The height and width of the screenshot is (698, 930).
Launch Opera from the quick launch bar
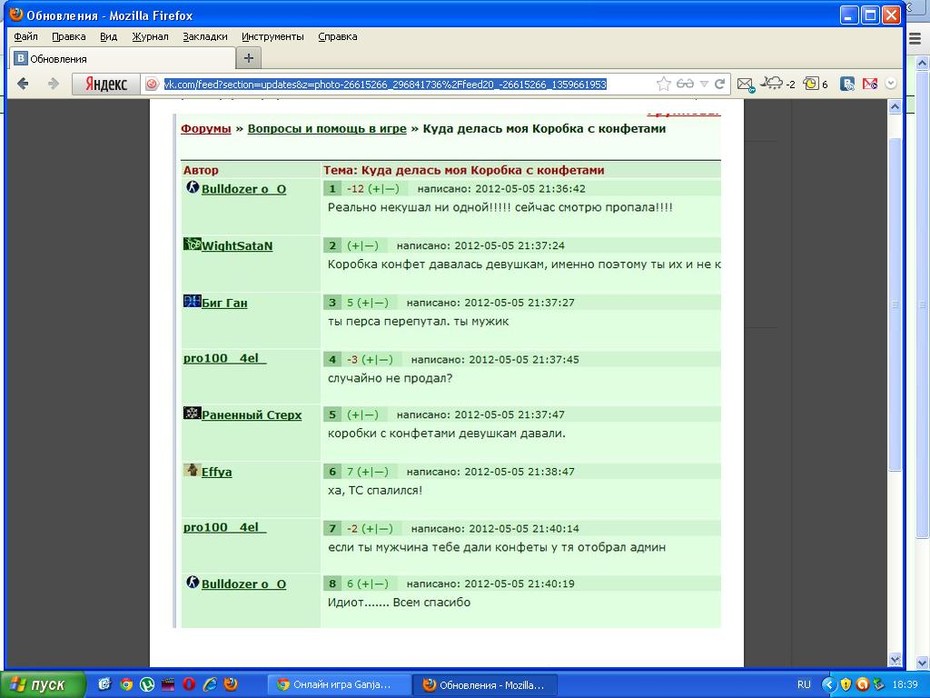(189, 684)
